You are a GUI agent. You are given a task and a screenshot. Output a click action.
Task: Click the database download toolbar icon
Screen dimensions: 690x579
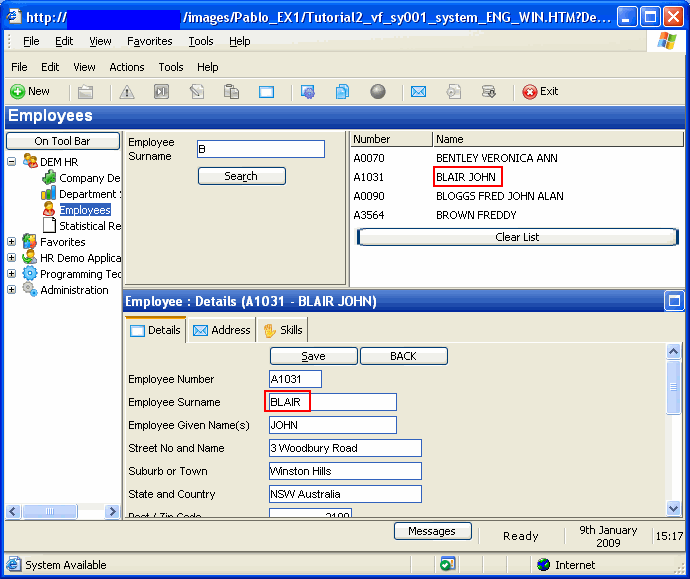pos(488,92)
